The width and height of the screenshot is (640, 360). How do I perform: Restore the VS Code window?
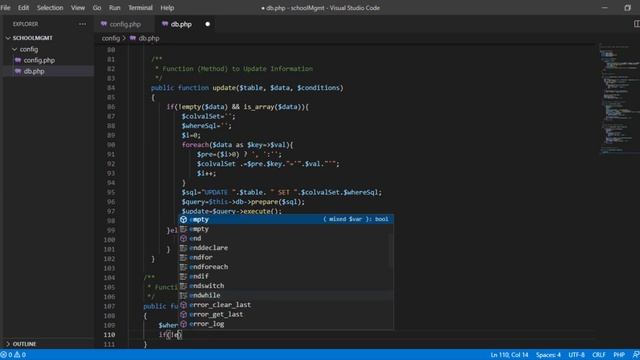coord(627,8)
